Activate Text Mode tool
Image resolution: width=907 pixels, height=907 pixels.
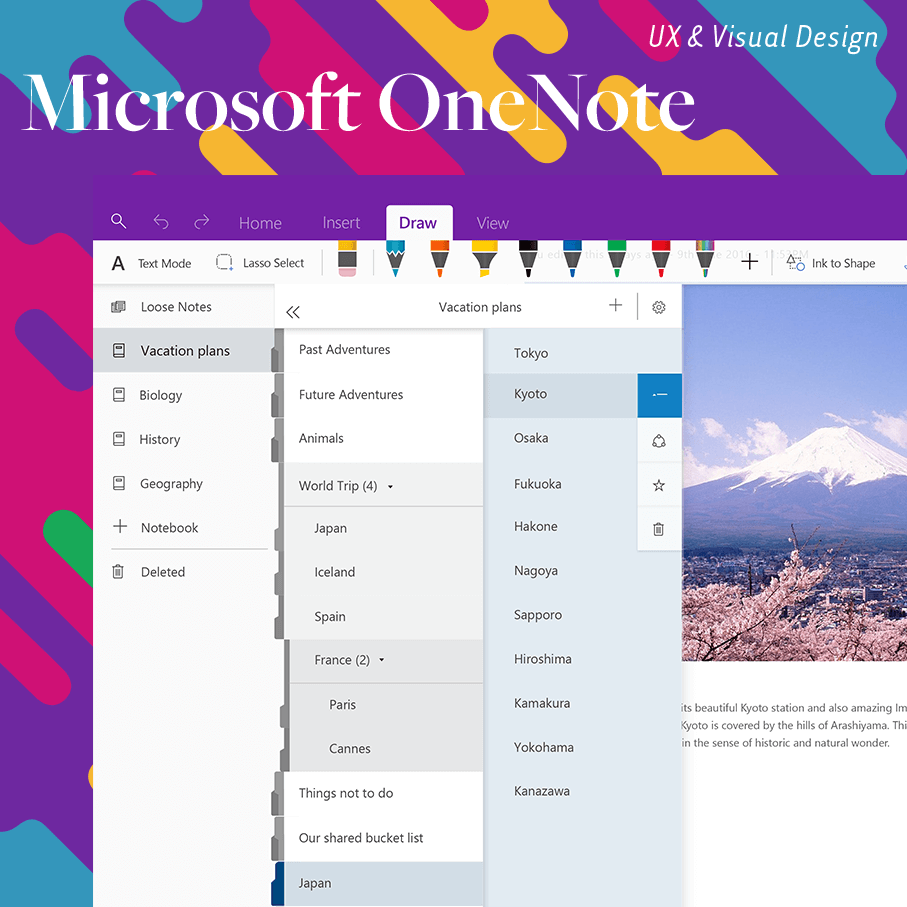152,263
